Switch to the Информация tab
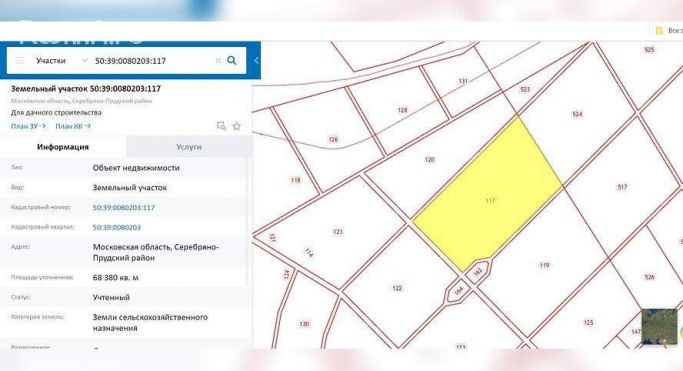This screenshot has width=683, height=371. (x=63, y=147)
